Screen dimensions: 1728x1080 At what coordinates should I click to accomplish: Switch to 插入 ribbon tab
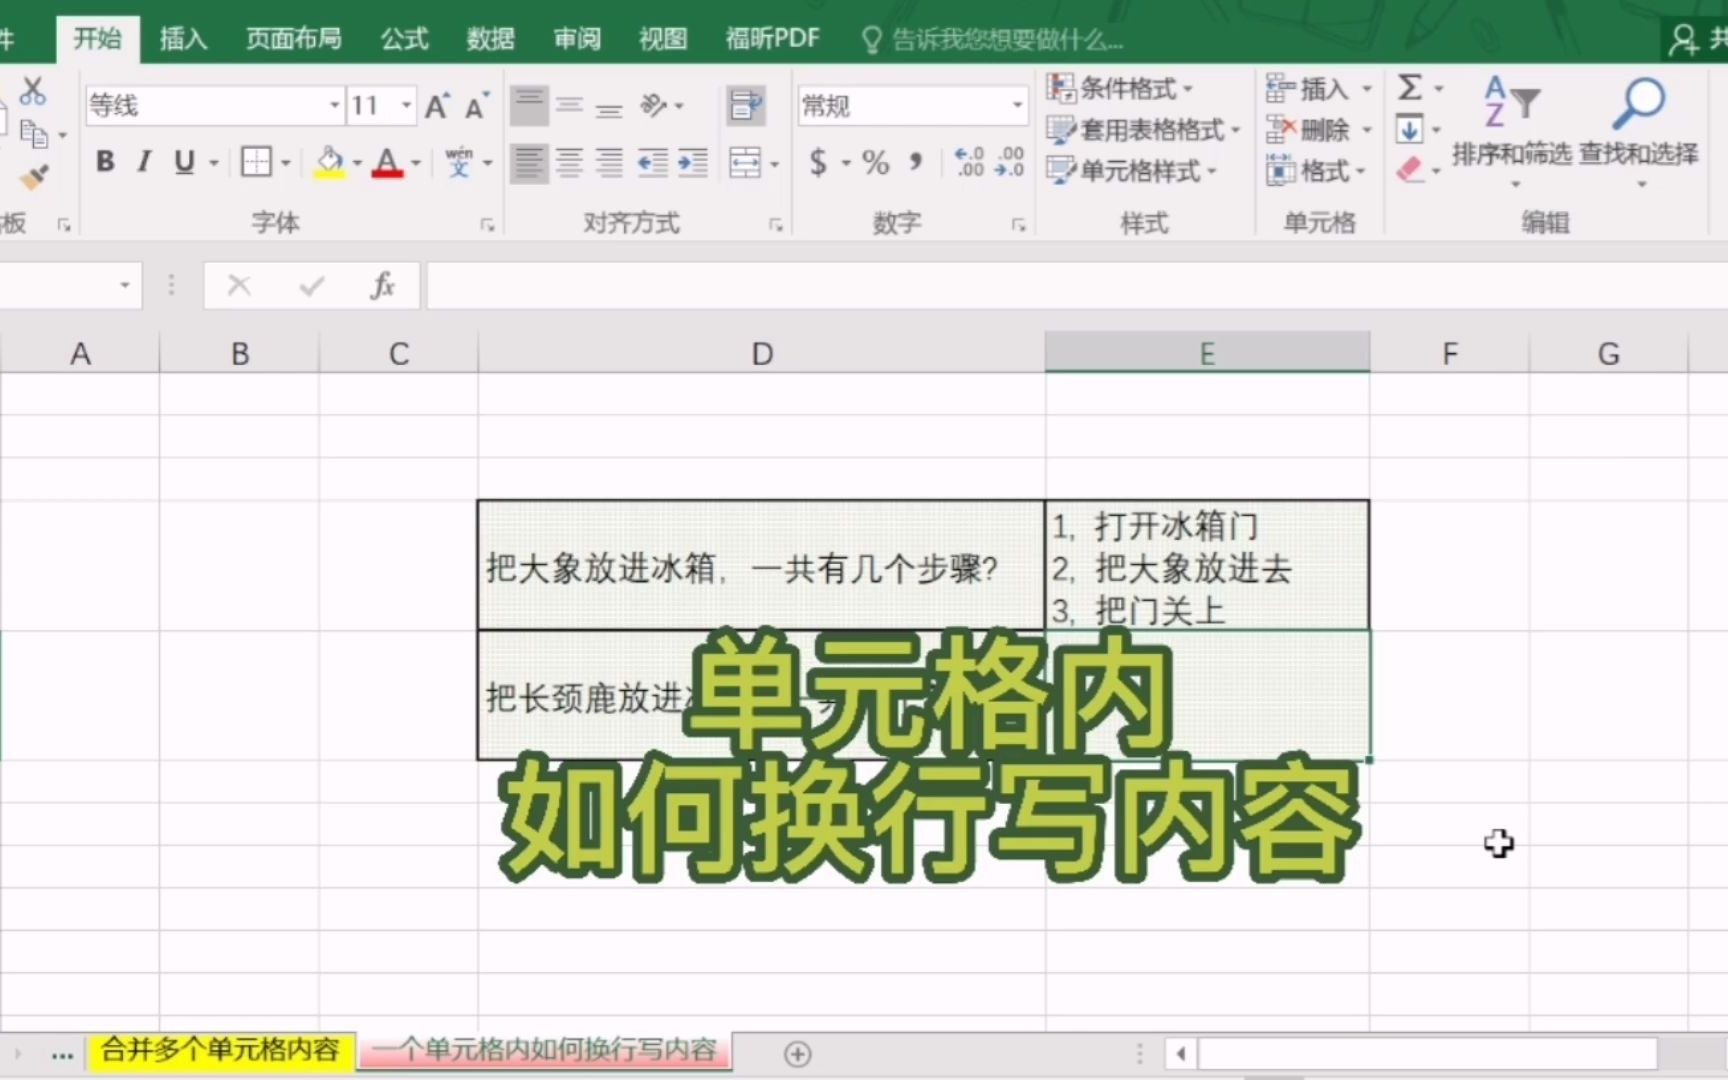point(184,39)
